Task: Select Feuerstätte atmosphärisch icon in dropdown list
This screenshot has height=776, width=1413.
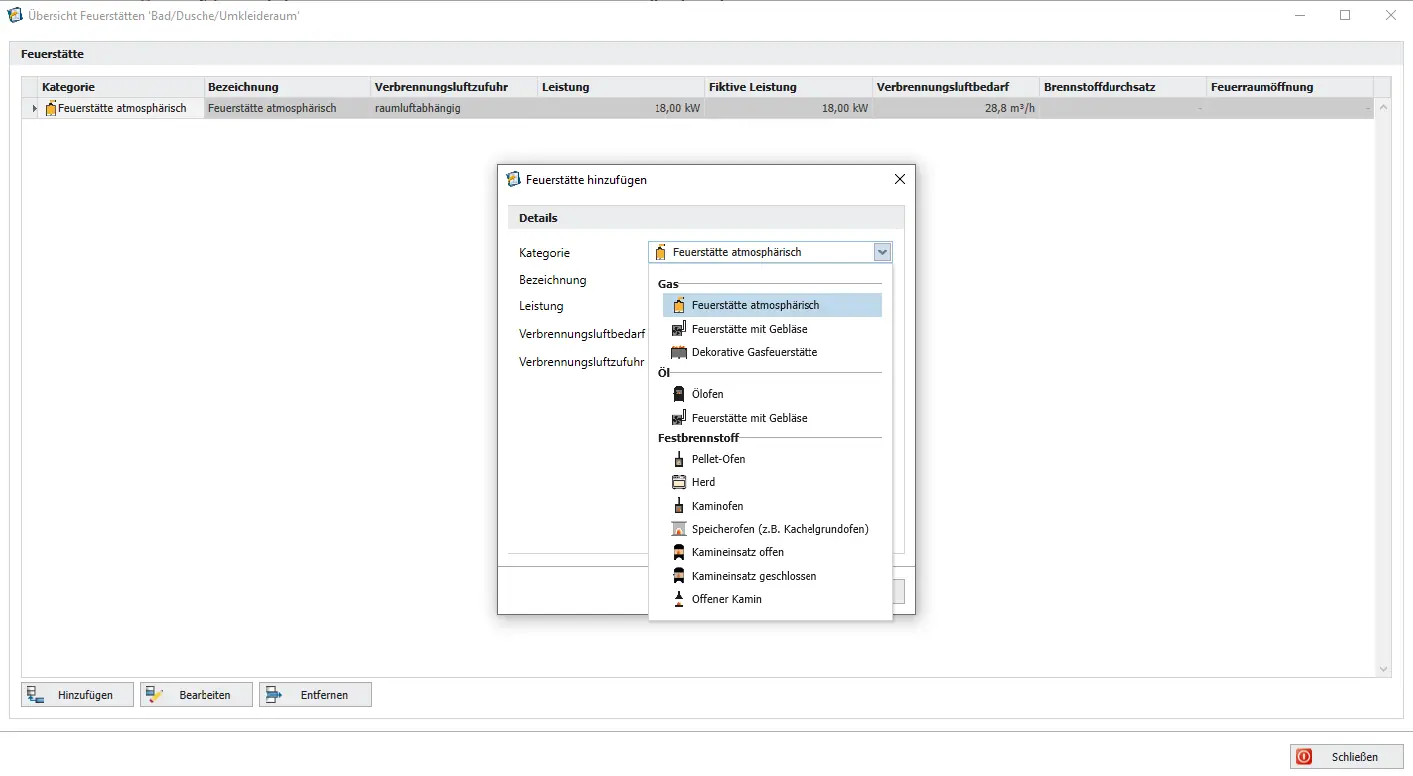Action: (x=679, y=305)
